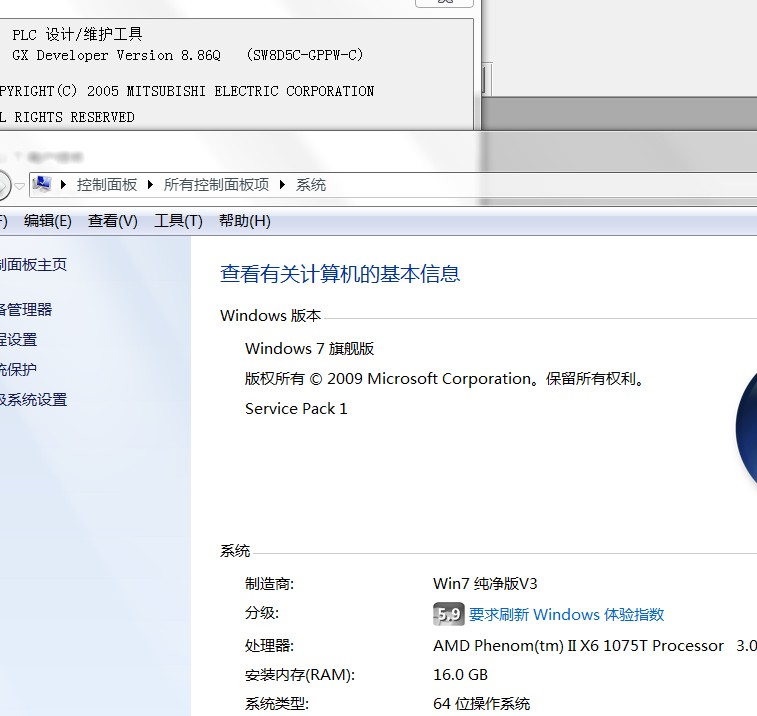Expand the arrow before 系统 breadcrumb

[283, 185]
